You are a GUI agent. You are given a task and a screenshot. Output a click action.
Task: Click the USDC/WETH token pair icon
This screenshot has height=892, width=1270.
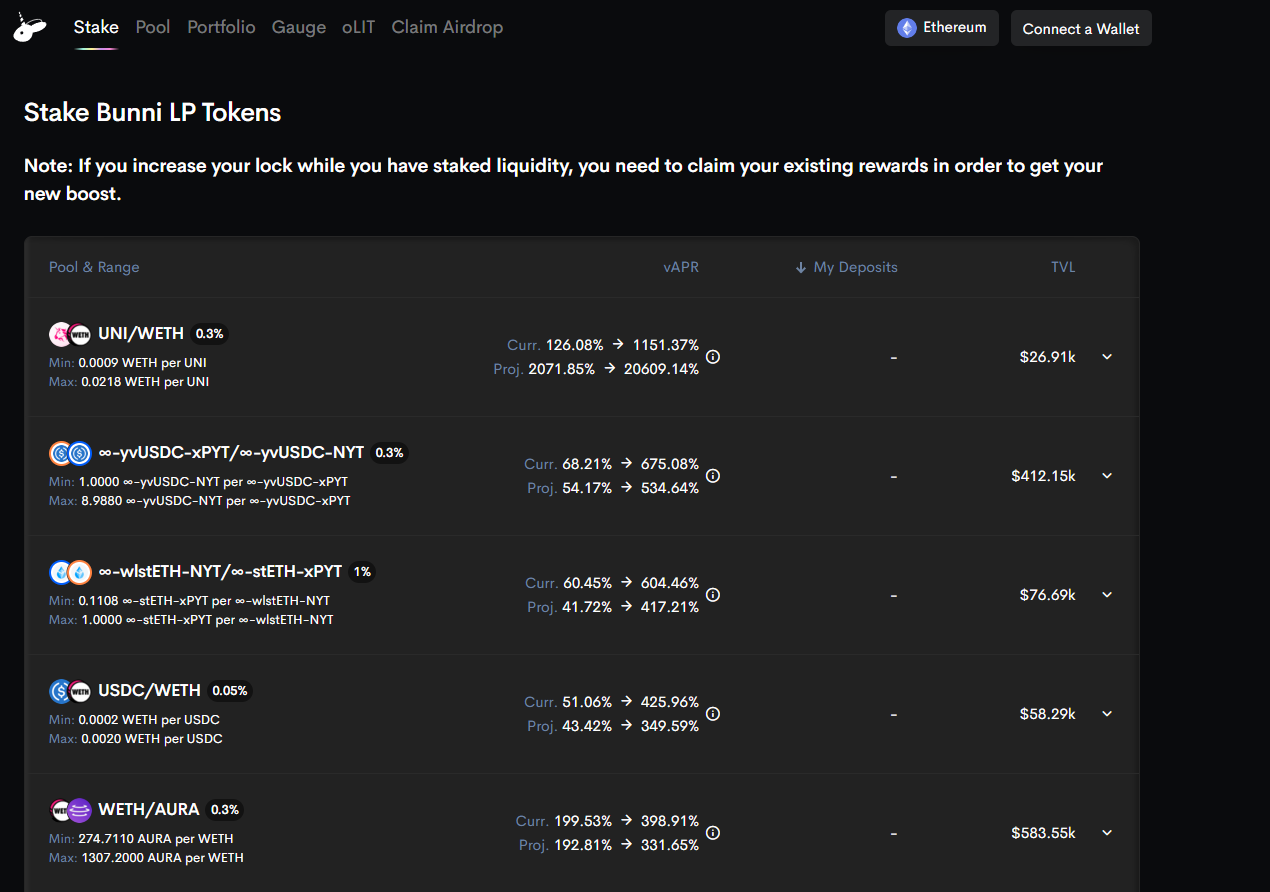(70, 691)
